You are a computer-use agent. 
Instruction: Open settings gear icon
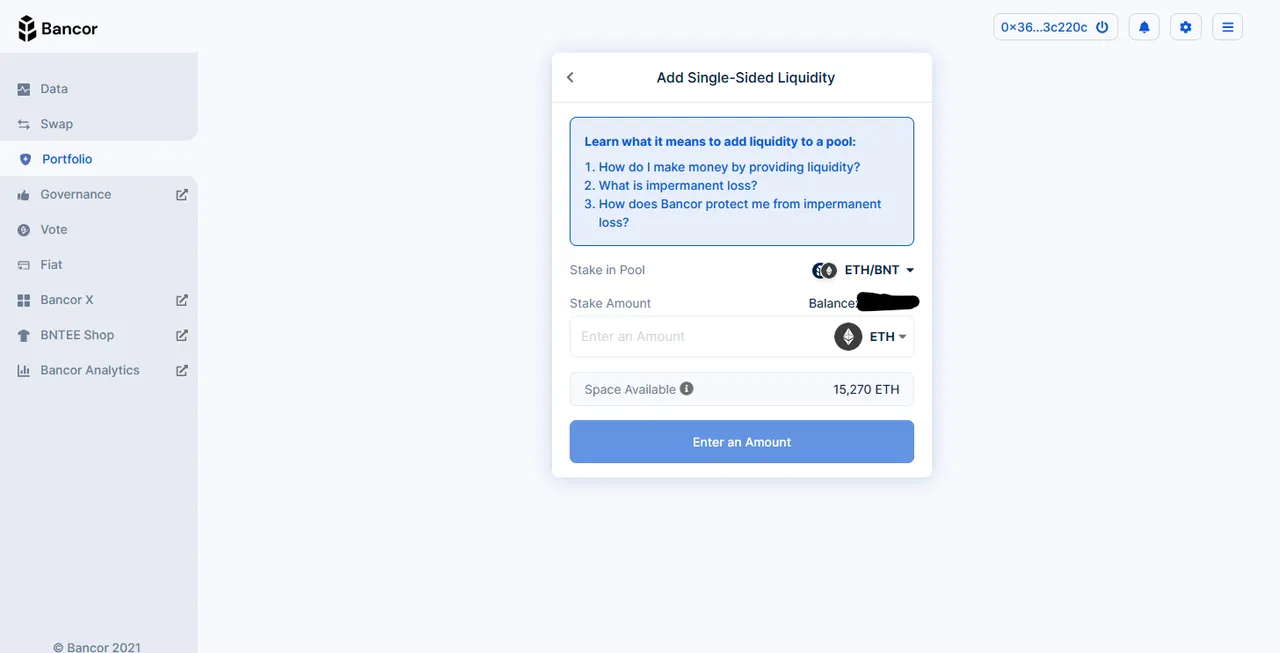pos(1186,27)
